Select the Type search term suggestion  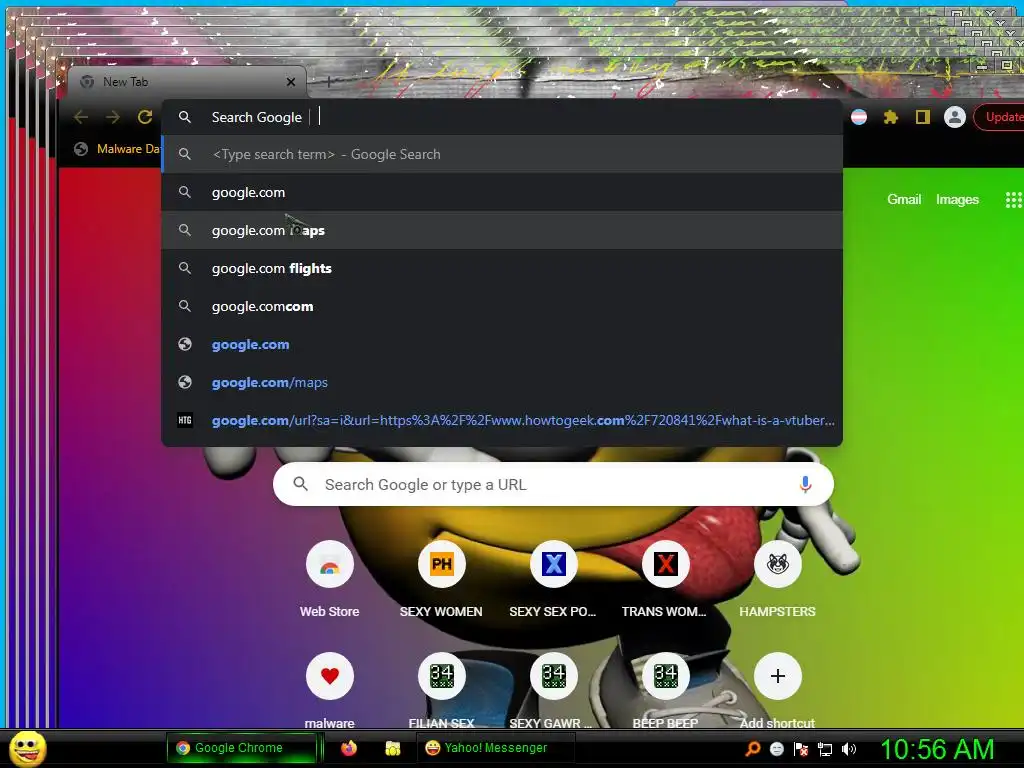pos(502,155)
